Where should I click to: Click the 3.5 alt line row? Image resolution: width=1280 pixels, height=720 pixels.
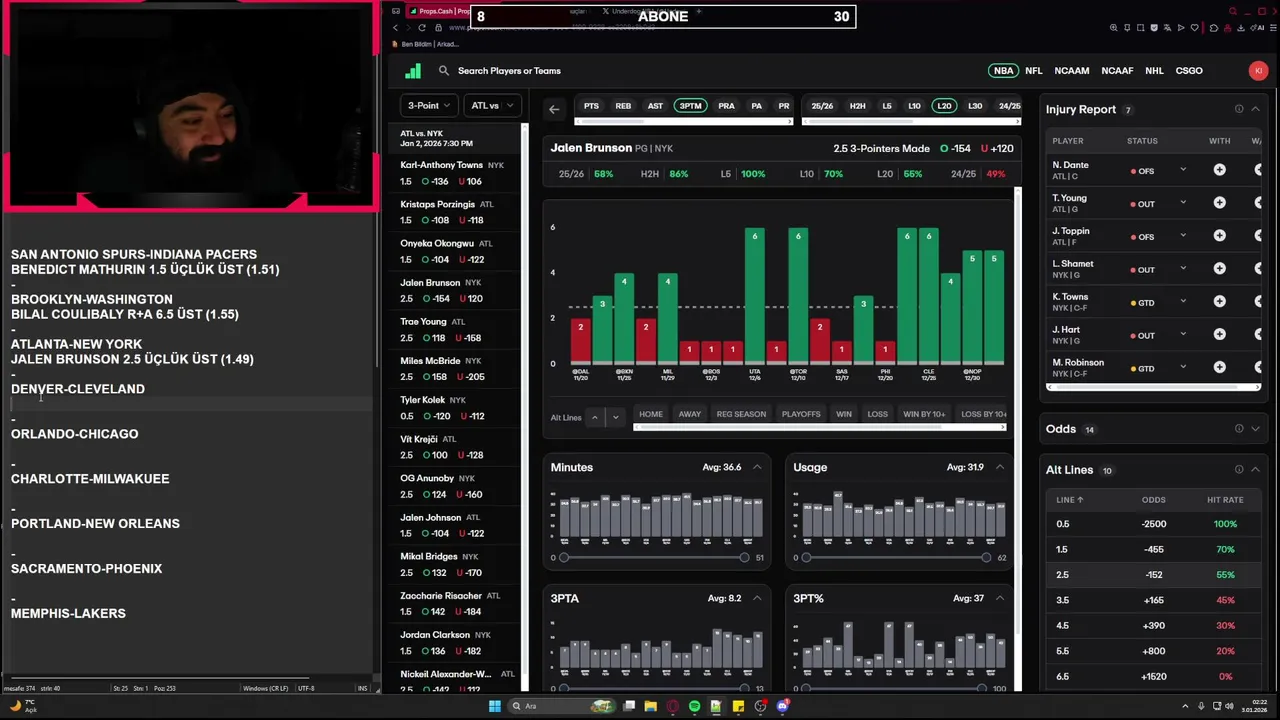1153,600
